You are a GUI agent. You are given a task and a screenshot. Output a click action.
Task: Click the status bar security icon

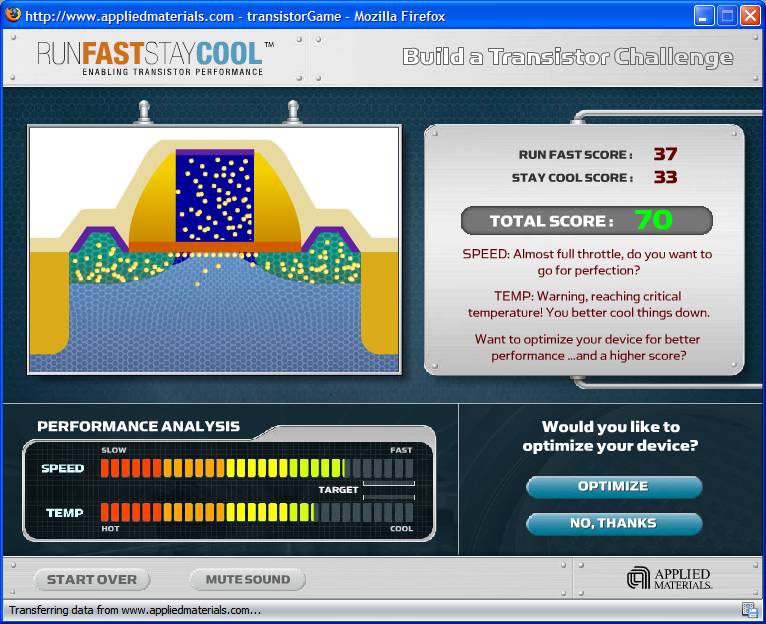point(749,610)
